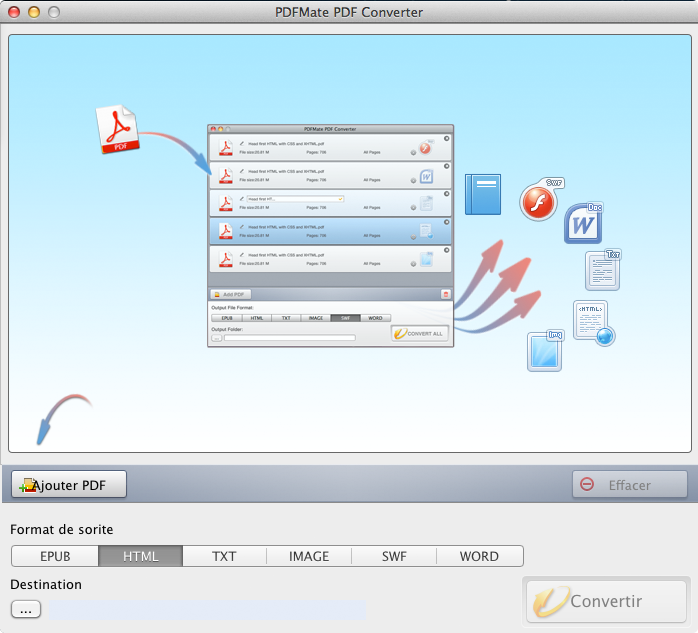This screenshot has width=698, height=633.
Task: Click the red PDF file icon in the illustration
Action: pos(118,130)
